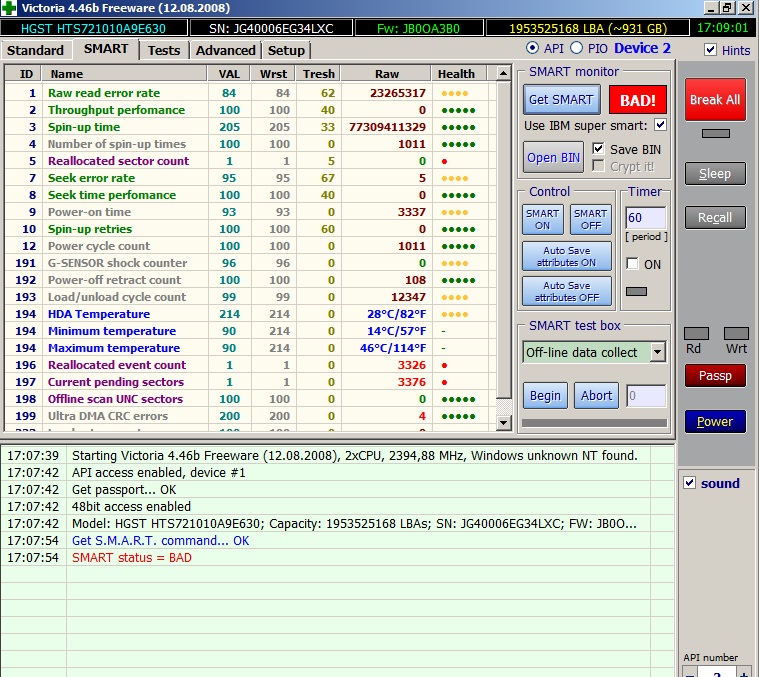Click the Victoria green cross title icon
759x677 pixels.
pyautogui.click(x=9, y=8)
